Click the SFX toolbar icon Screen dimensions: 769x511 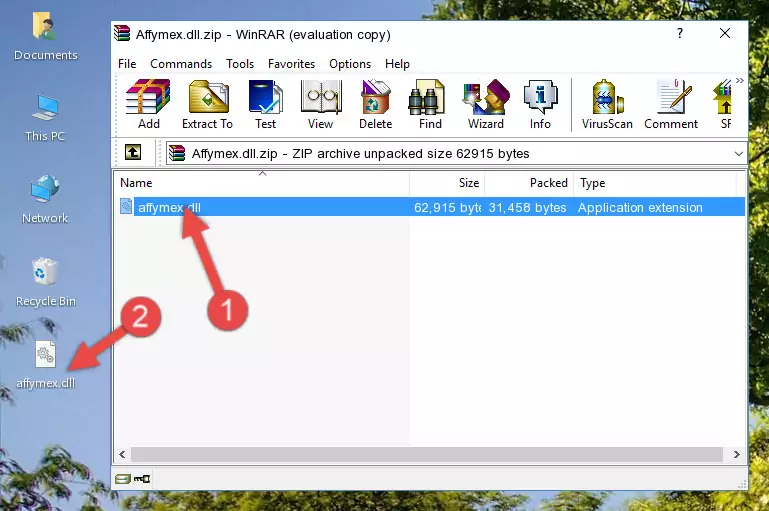point(723,104)
